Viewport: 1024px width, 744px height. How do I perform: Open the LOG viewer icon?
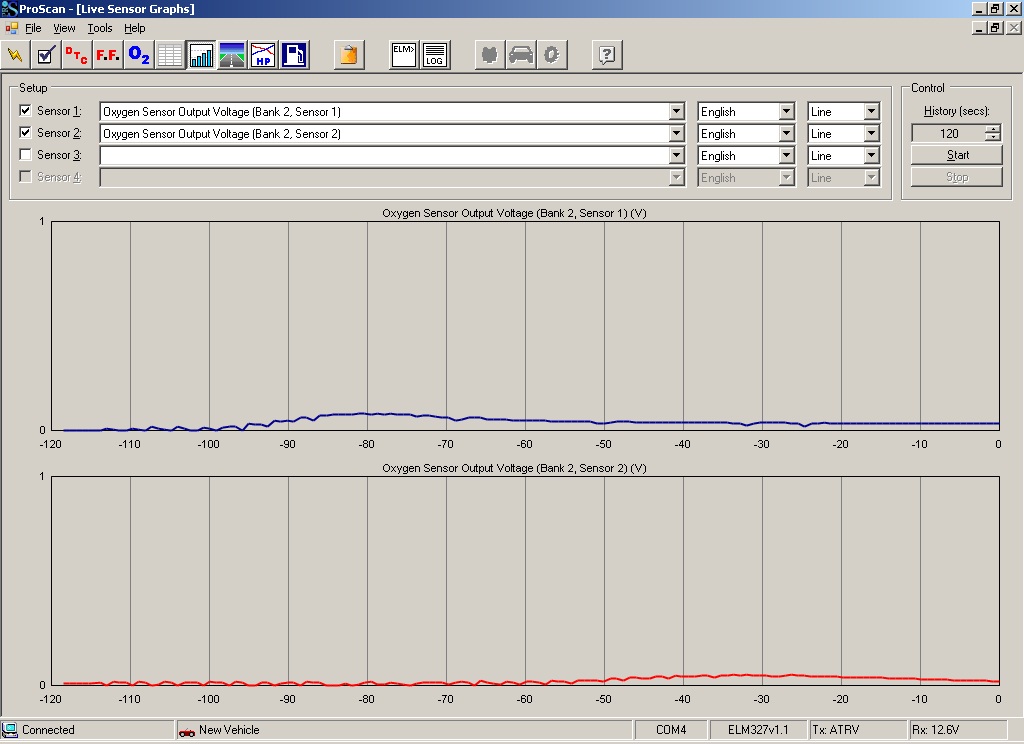point(435,55)
